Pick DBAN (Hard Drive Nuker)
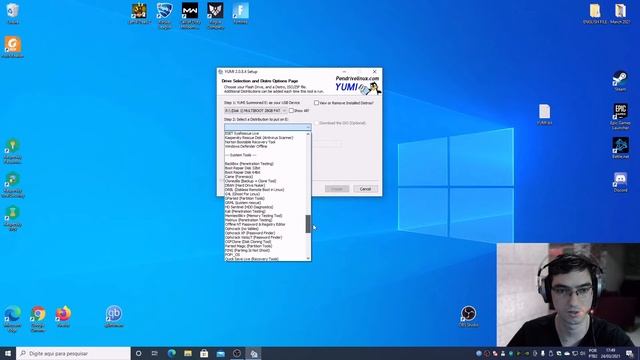Viewport: 640px width, 360px height. pyautogui.click(x=245, y=185)
